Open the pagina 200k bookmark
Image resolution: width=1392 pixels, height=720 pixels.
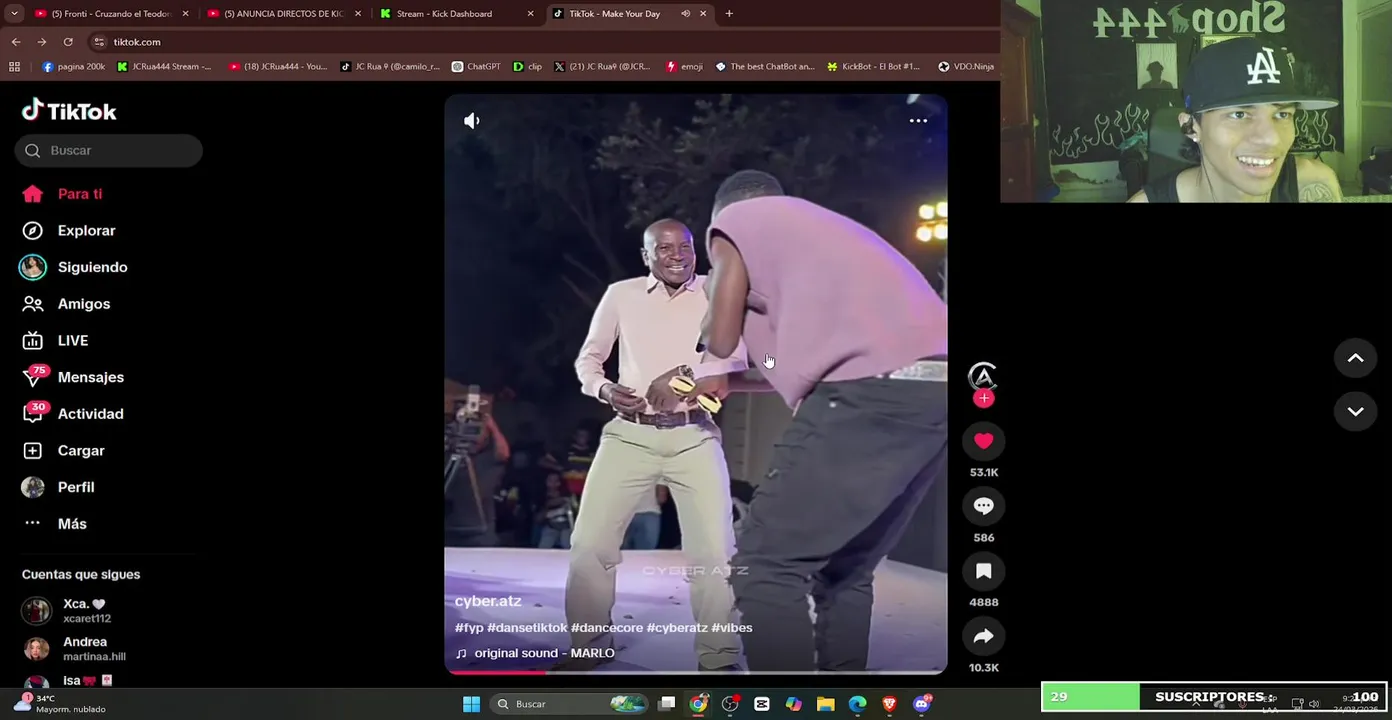pyautogui.click(x=73, y=67)
